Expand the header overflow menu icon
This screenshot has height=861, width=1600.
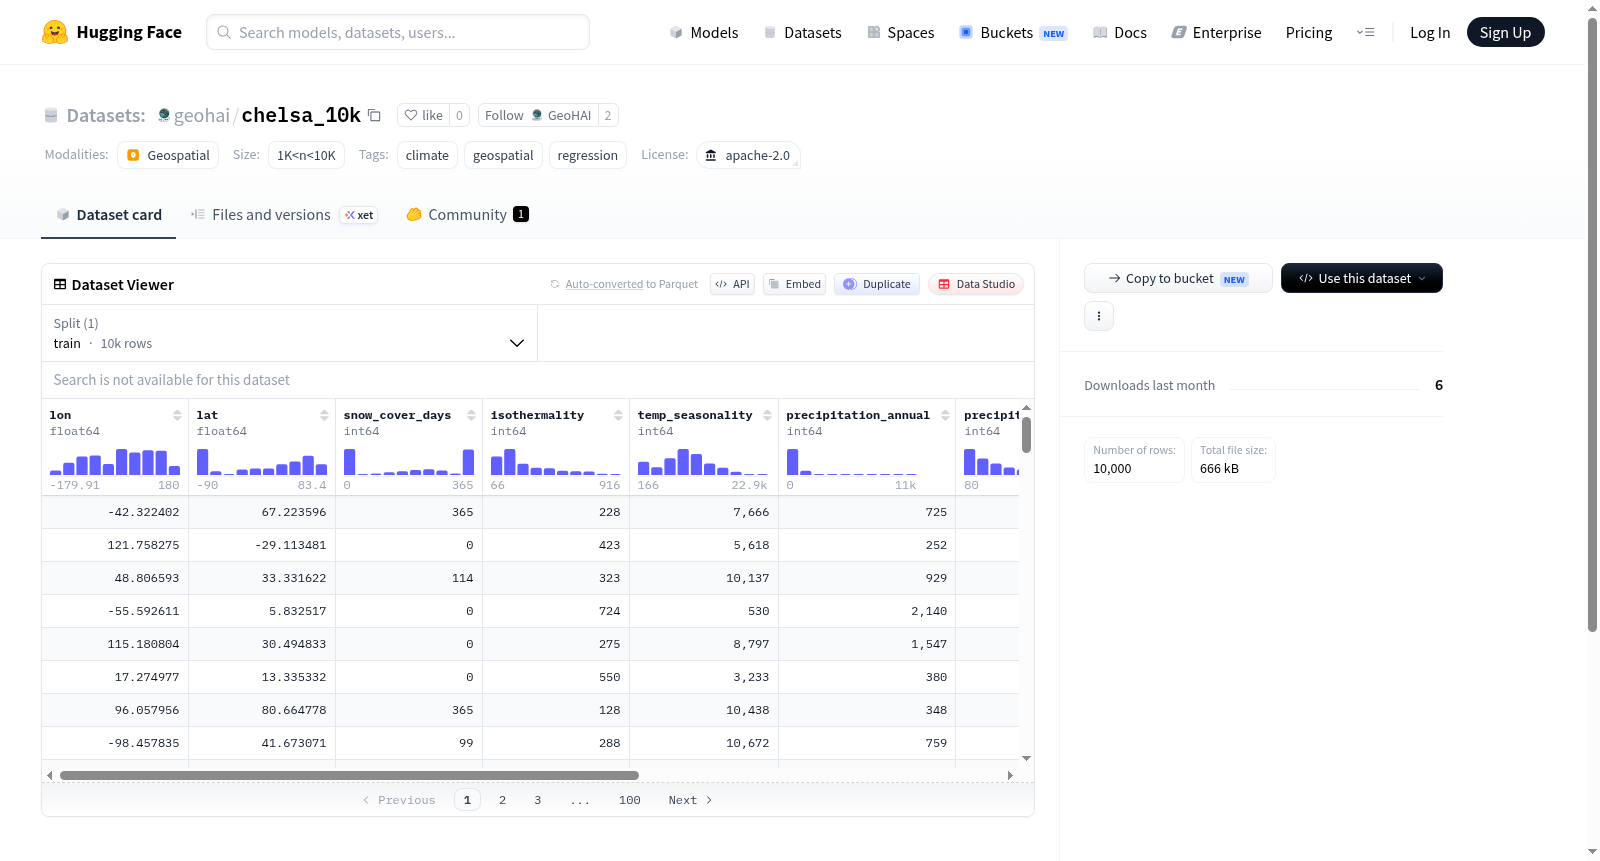(x=1365, y=32)
